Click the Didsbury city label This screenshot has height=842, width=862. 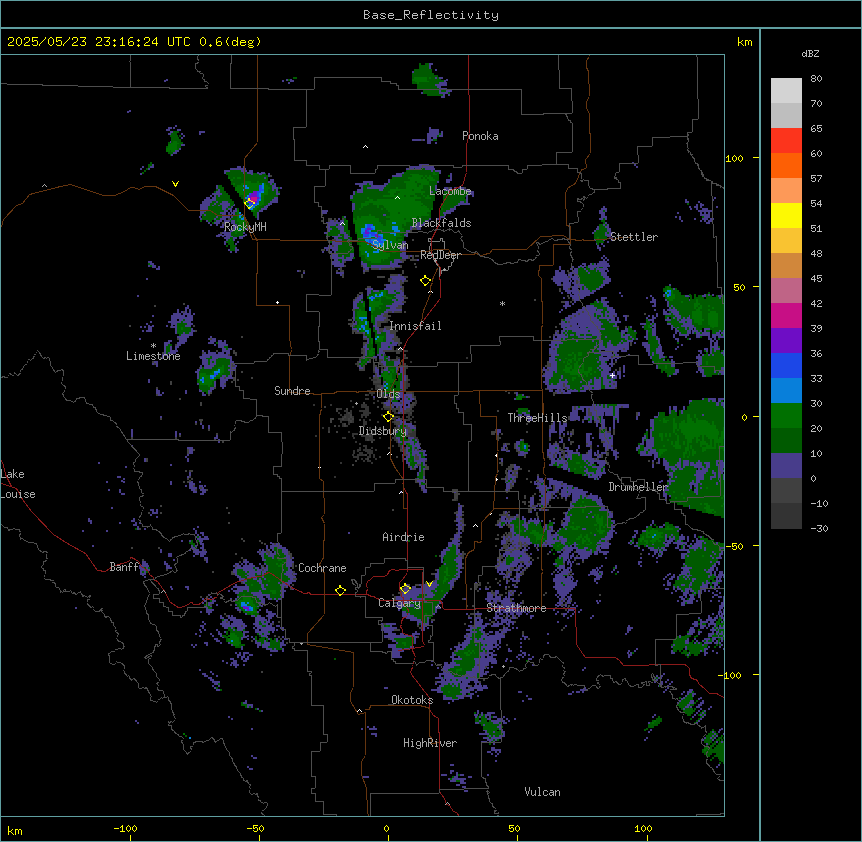click(x=383, y=431)
